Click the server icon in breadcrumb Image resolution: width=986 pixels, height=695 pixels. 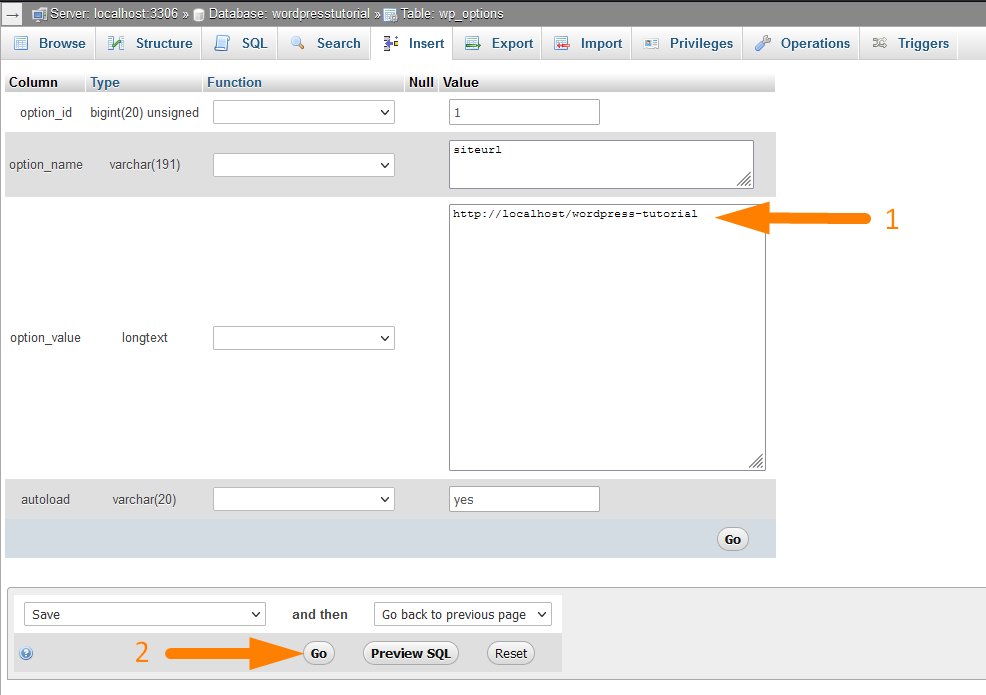pos(40,14)
